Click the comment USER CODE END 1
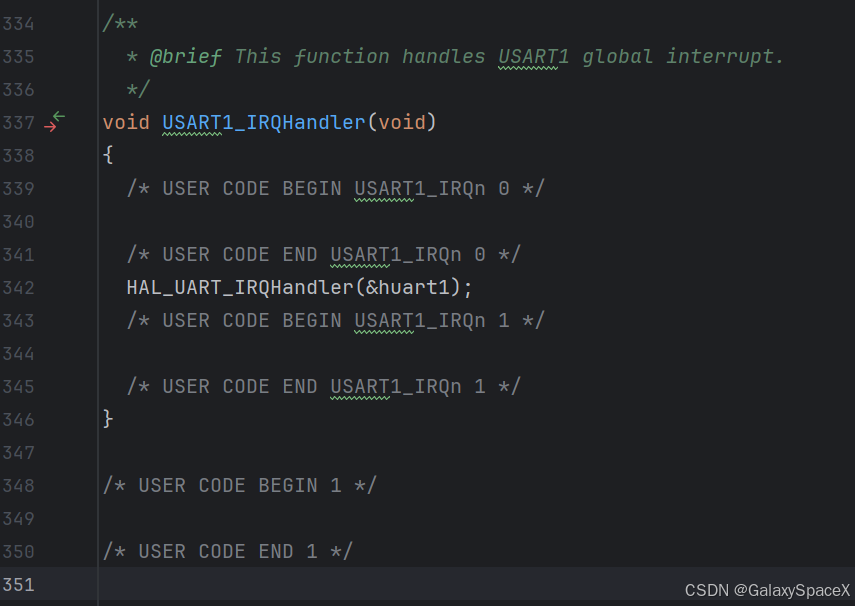855x606 pixels. pyautogui.click(x=227, y=551)
